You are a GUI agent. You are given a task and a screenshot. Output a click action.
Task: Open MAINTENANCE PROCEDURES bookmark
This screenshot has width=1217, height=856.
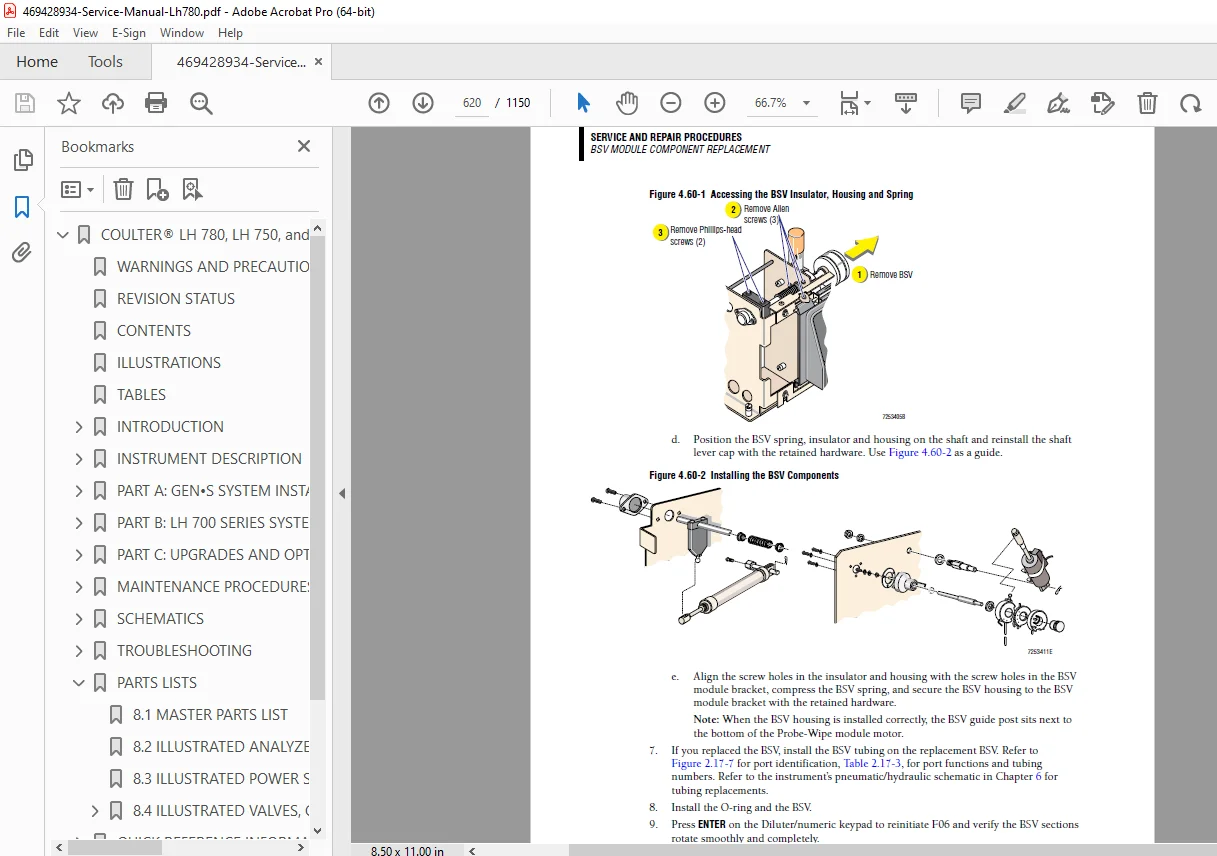(212, 587)
